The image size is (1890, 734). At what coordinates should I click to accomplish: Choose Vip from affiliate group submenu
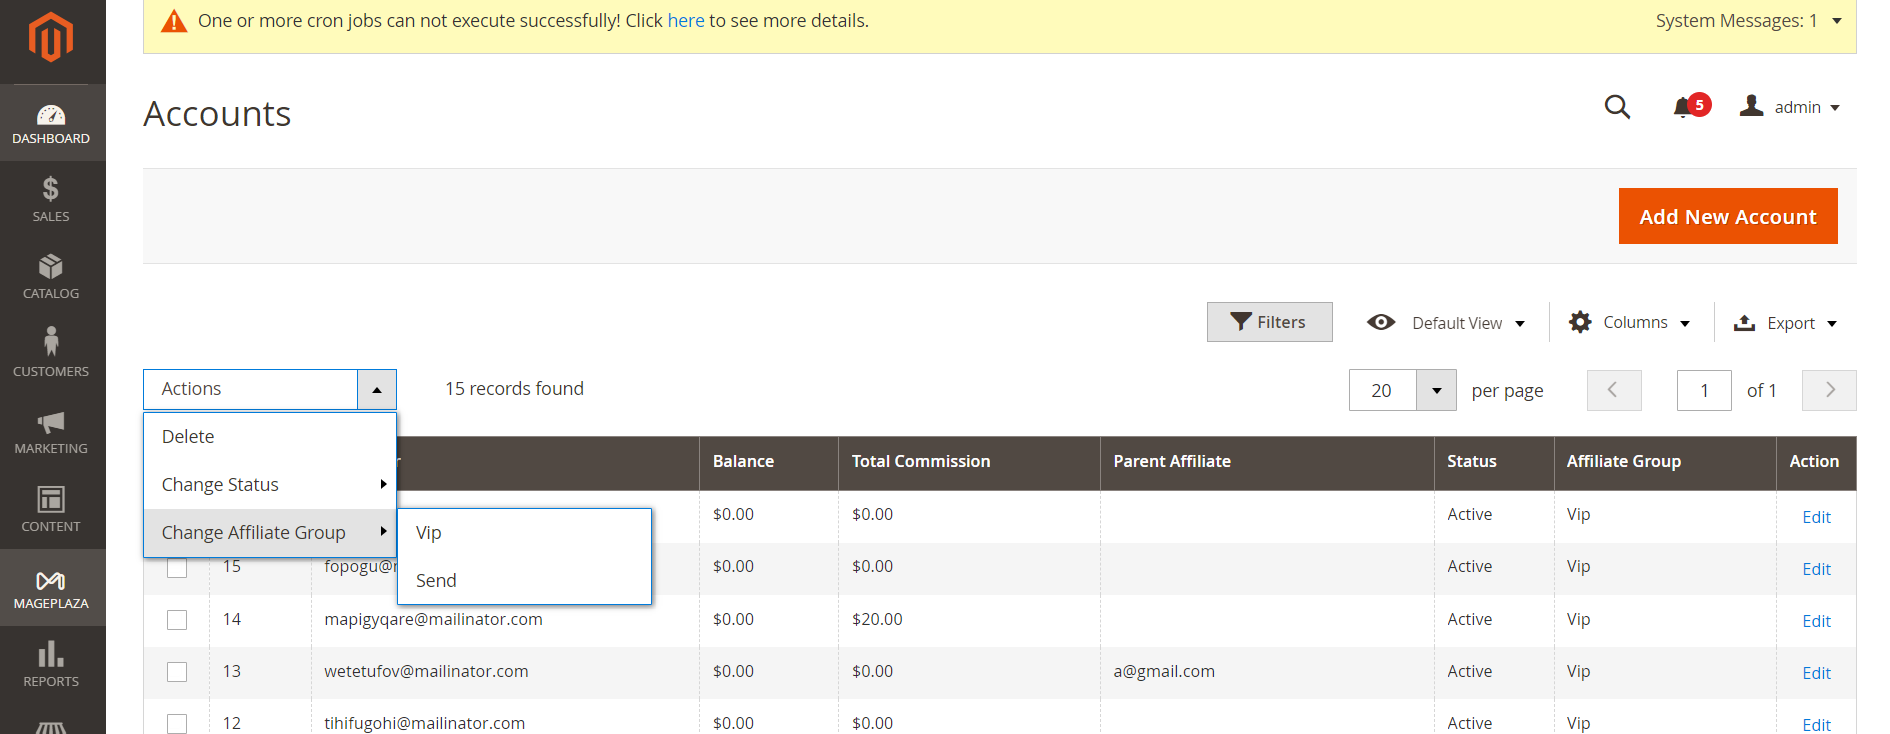click(429, 533)
